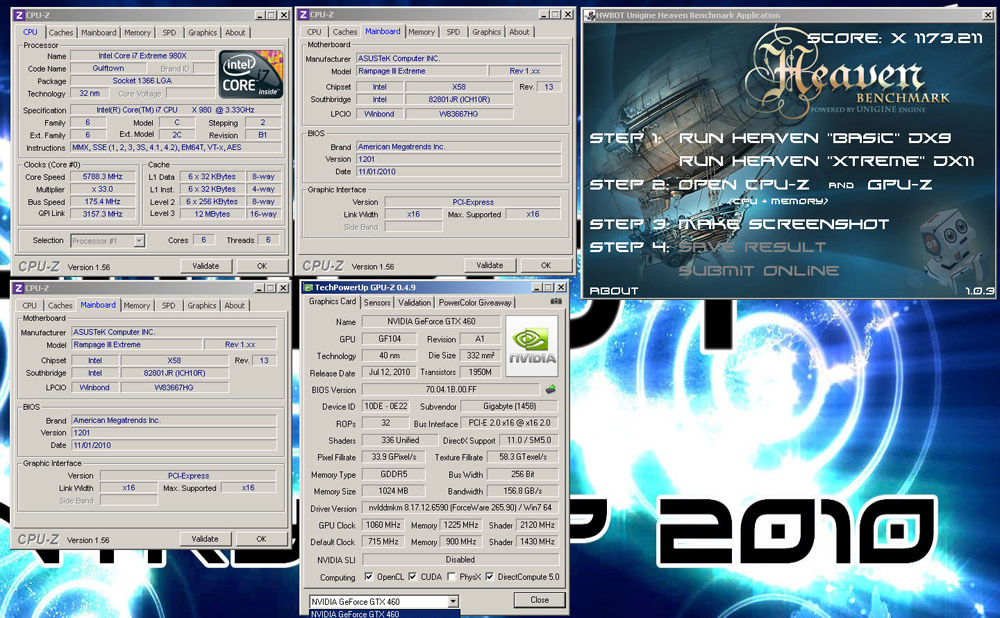
Task: Click Make Screenshot in Heaven window
Action: (783, 224)
